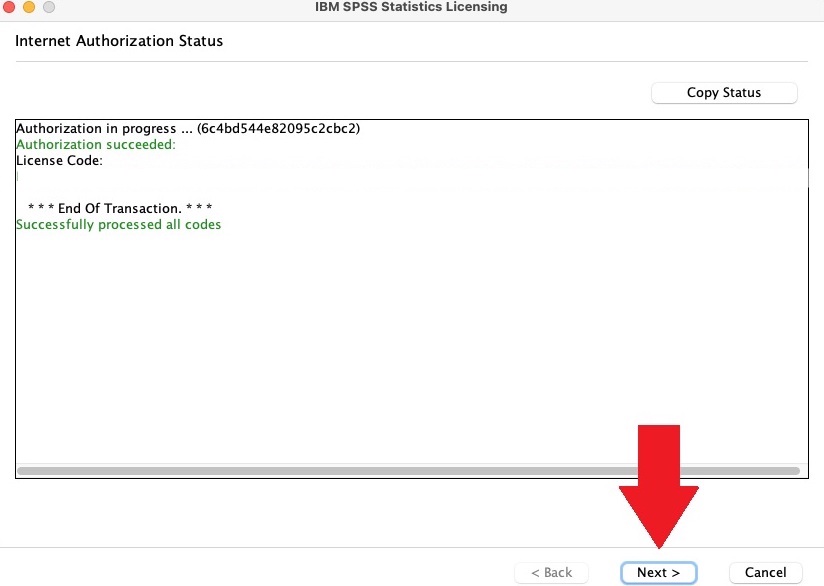Click the 'IBM SPSS Statistics Licensing' title bar
Image resolution: width=824 pixels, height=586 pixels.
[x=411, y=7]
